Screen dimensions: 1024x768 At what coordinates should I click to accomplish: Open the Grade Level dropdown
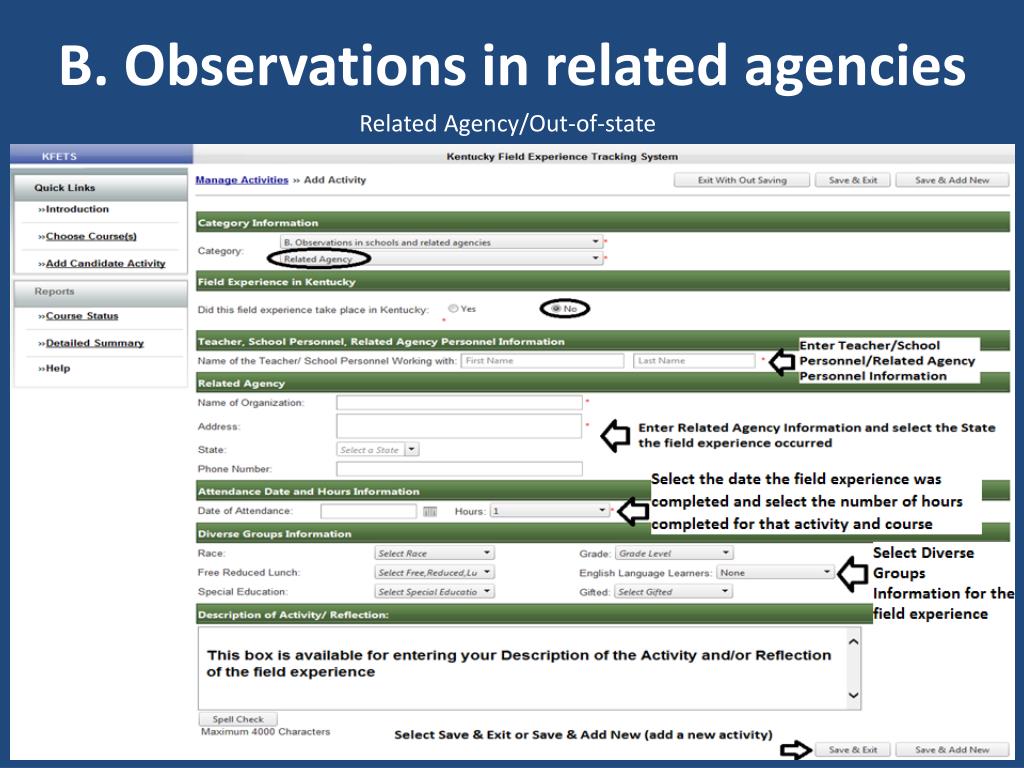(673, 553)
